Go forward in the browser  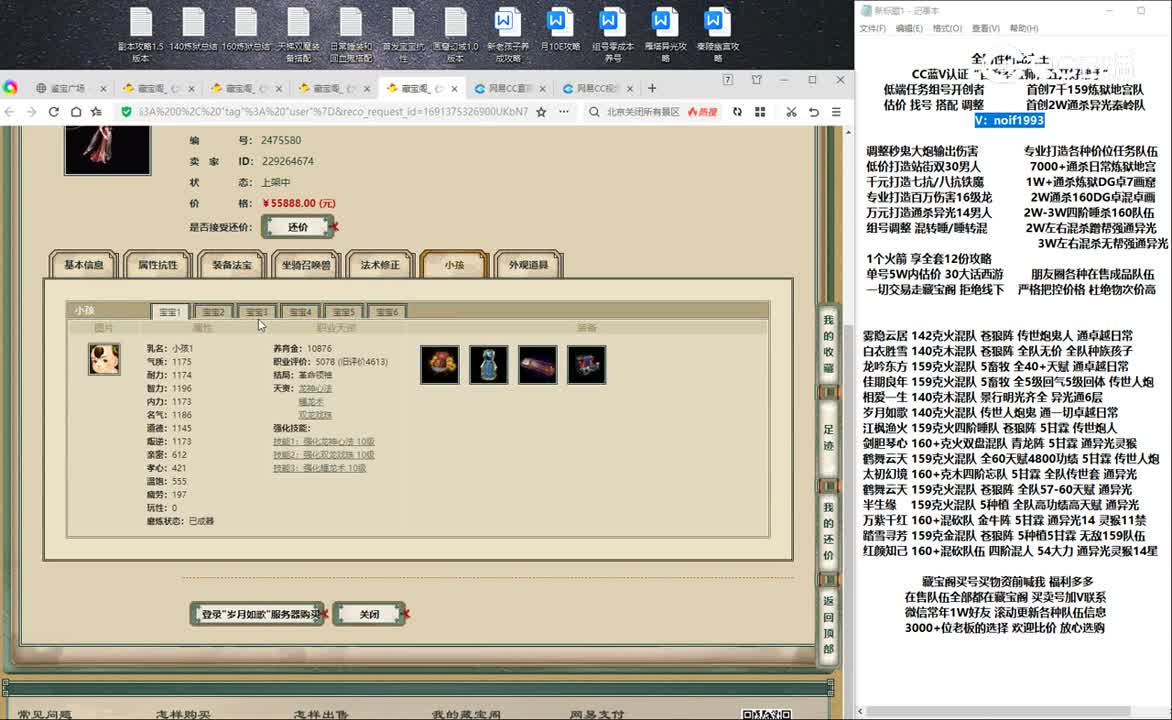tap(31, 112)
